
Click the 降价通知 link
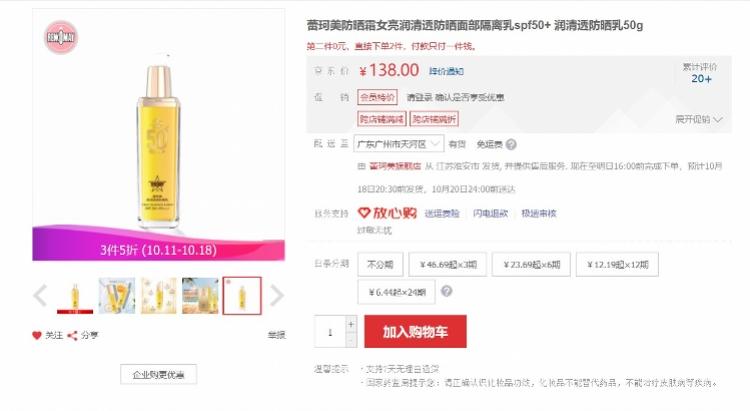tap(446, 71)
